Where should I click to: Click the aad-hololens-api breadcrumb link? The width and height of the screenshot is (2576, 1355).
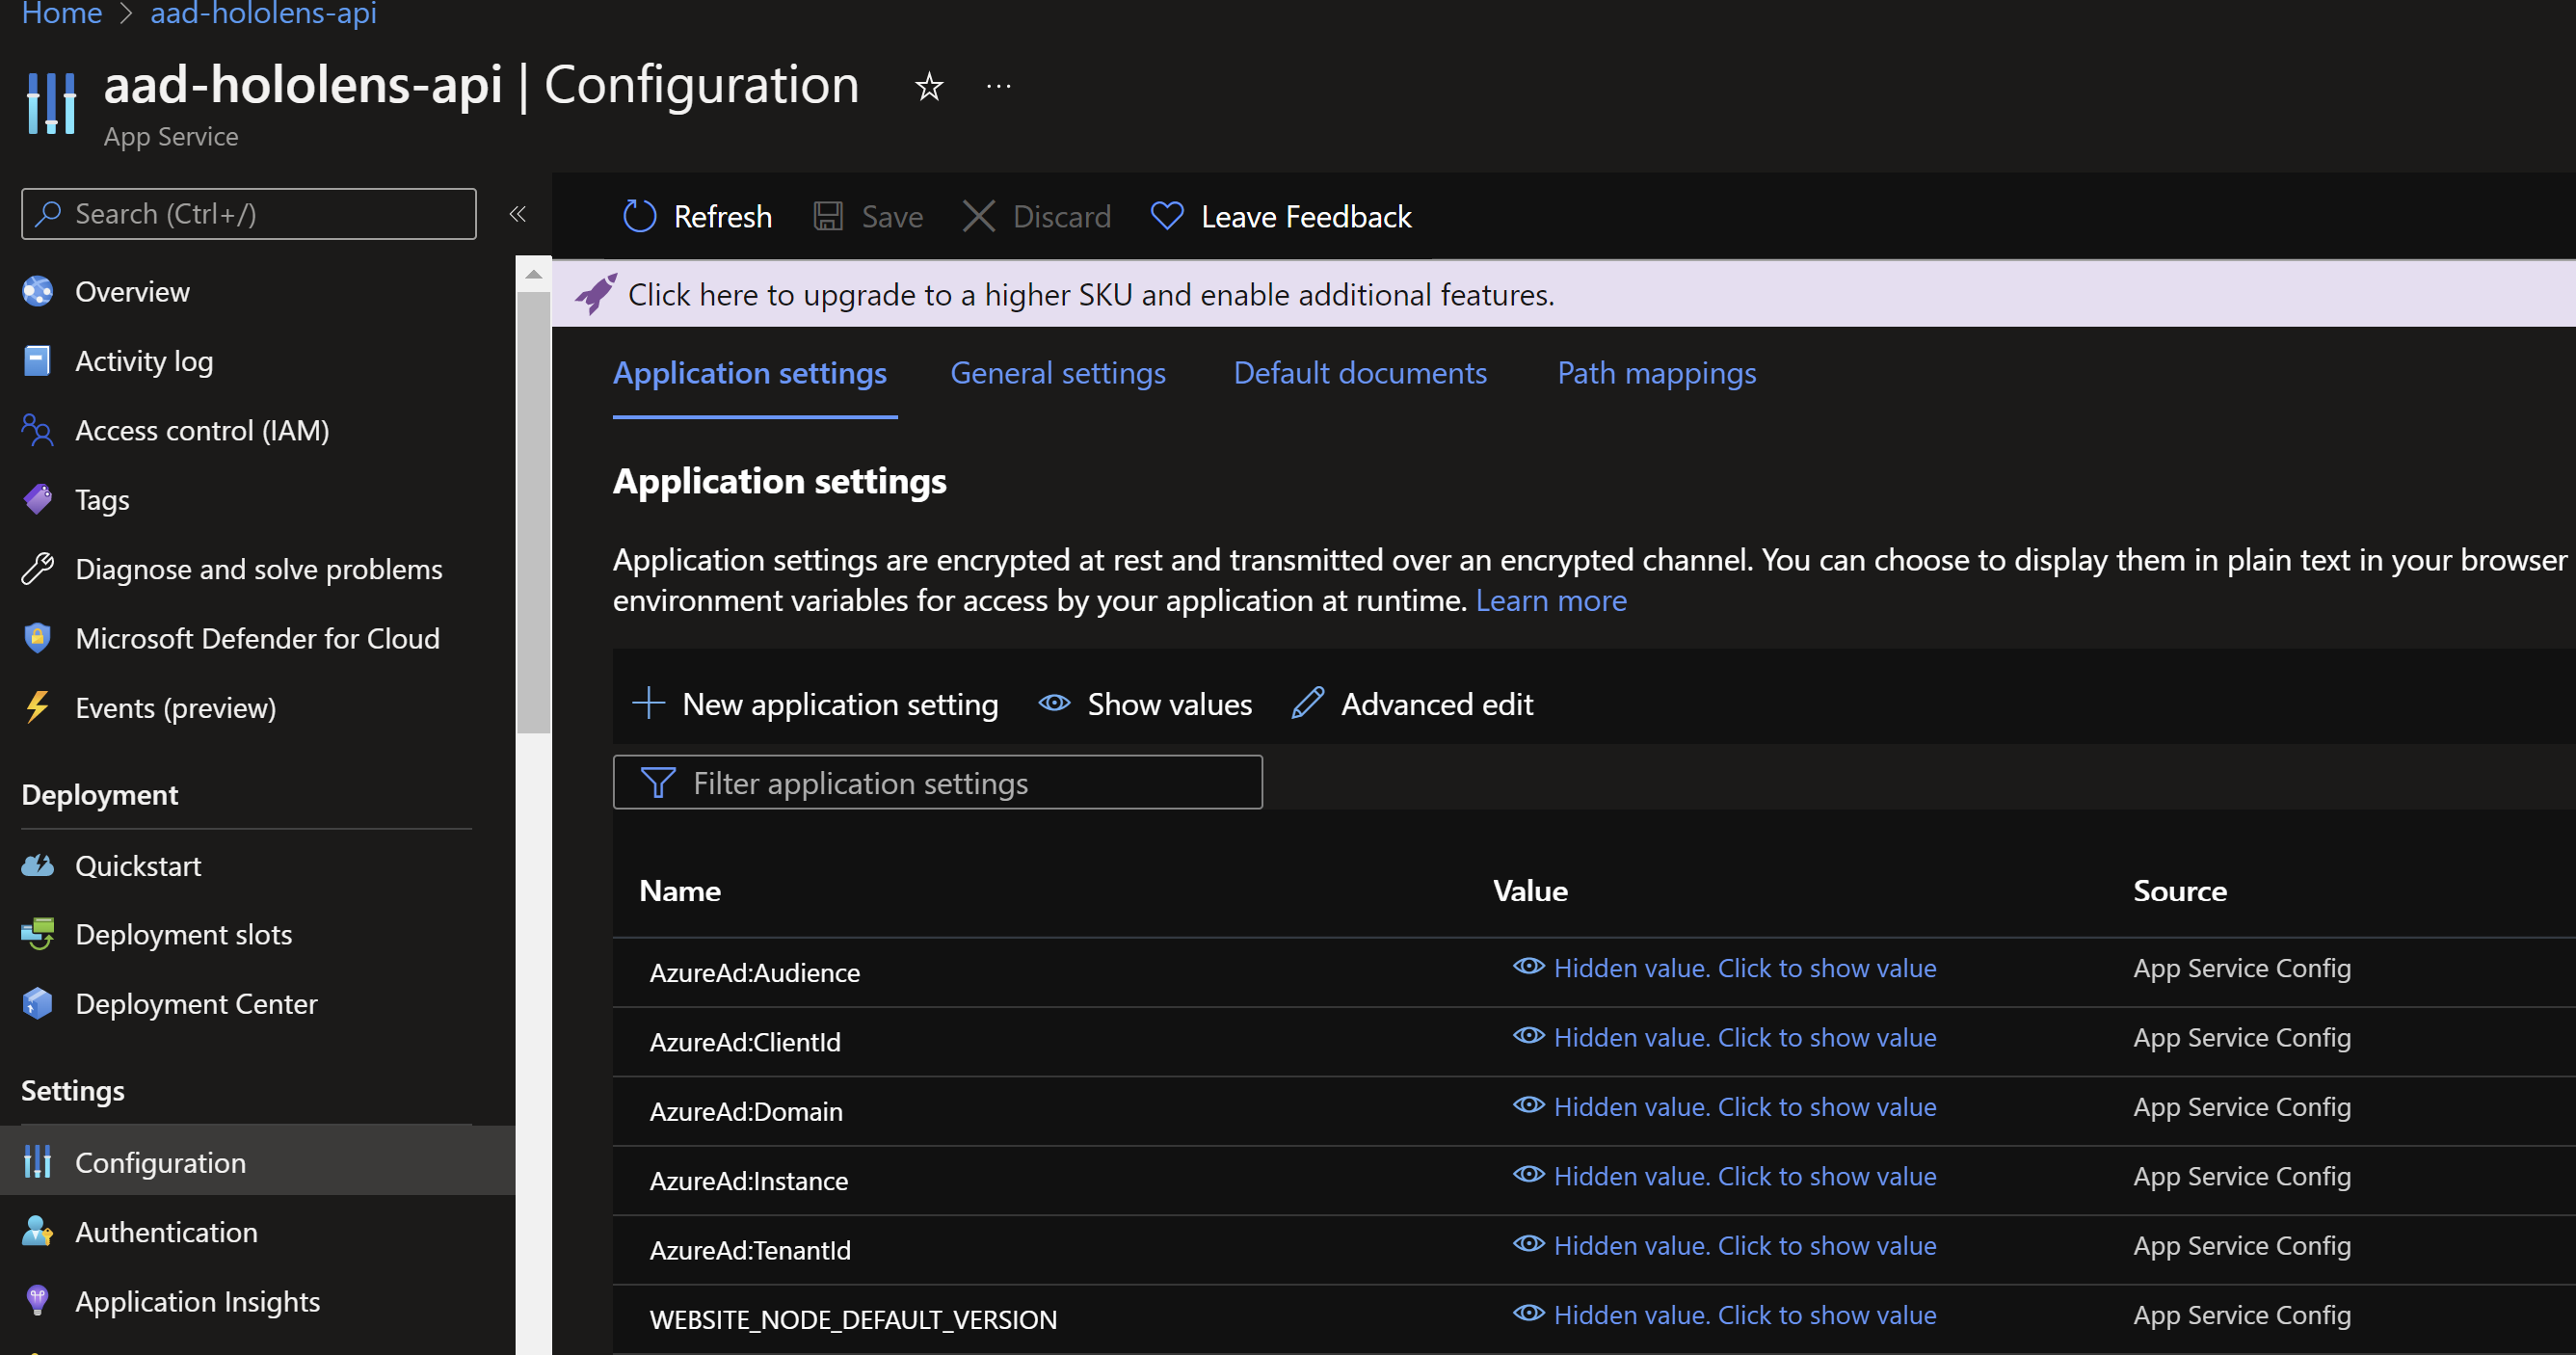click(263, 14)
